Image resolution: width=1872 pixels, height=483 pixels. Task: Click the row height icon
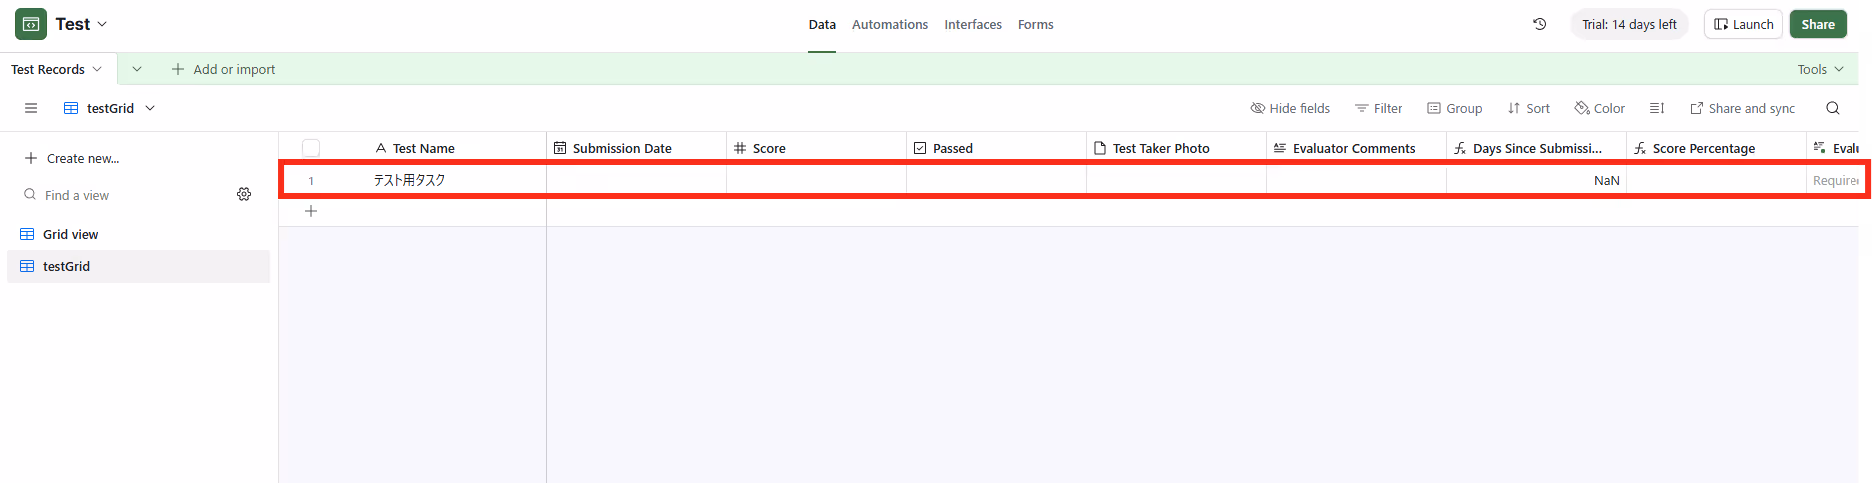pos(1657,108)
